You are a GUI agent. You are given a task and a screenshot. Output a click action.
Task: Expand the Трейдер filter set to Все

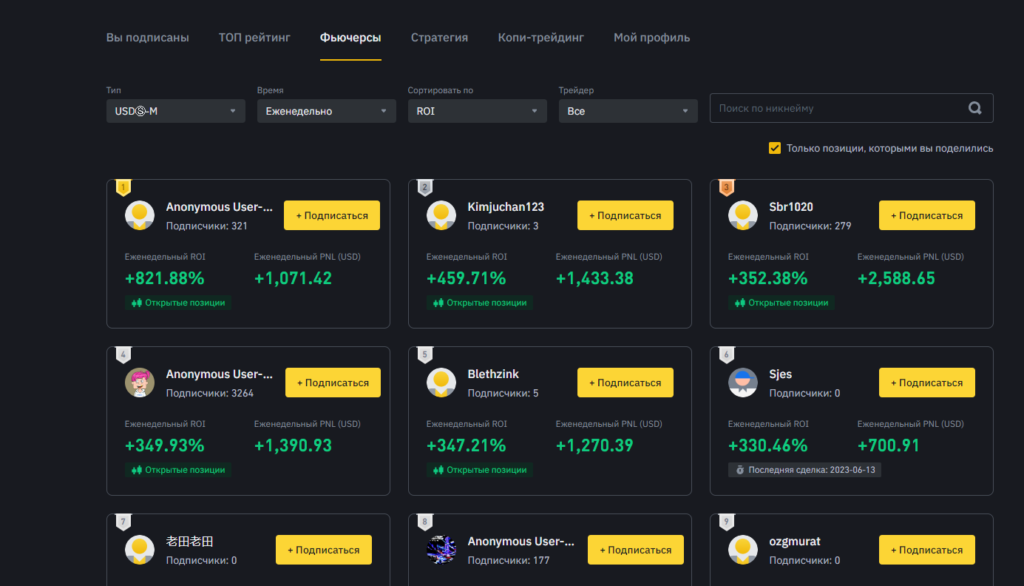pyautogui.click(x=627, y=111)
